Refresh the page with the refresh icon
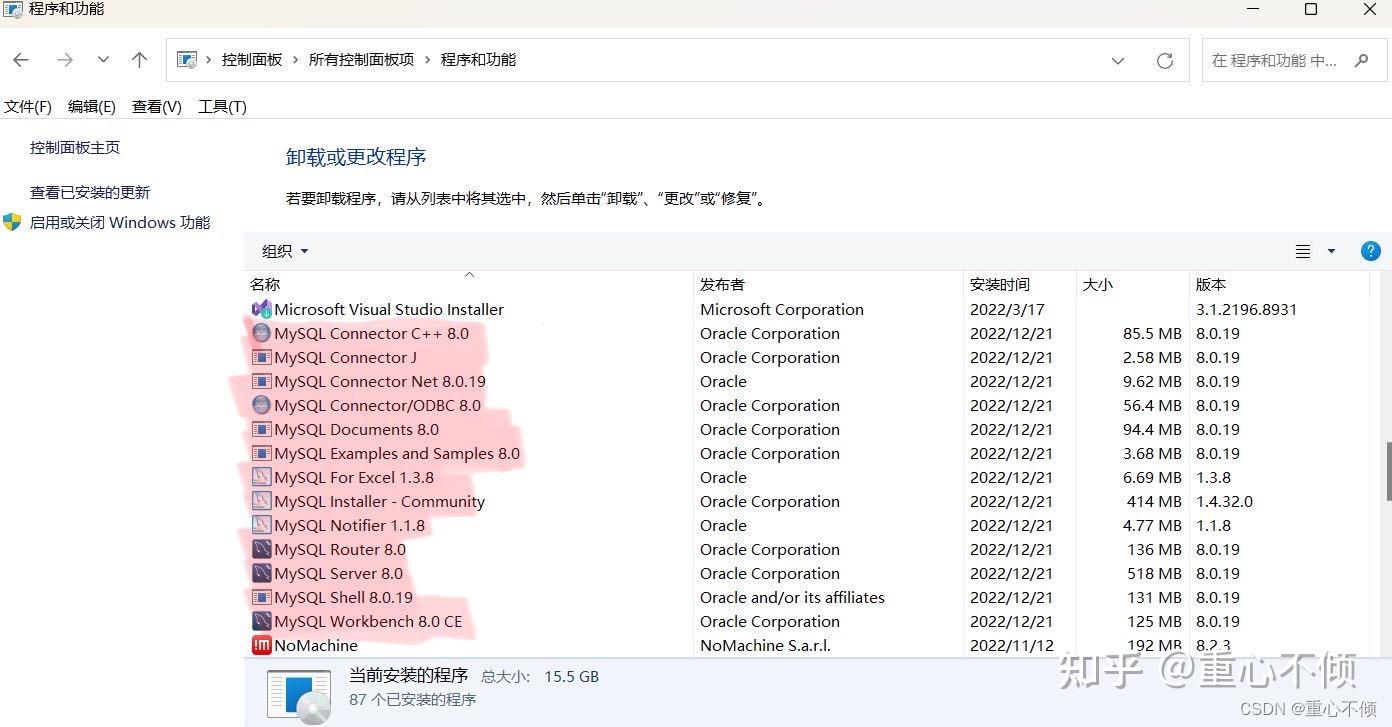The image size is (1392, 727). pyautogui.click(x=1164, y=60)
